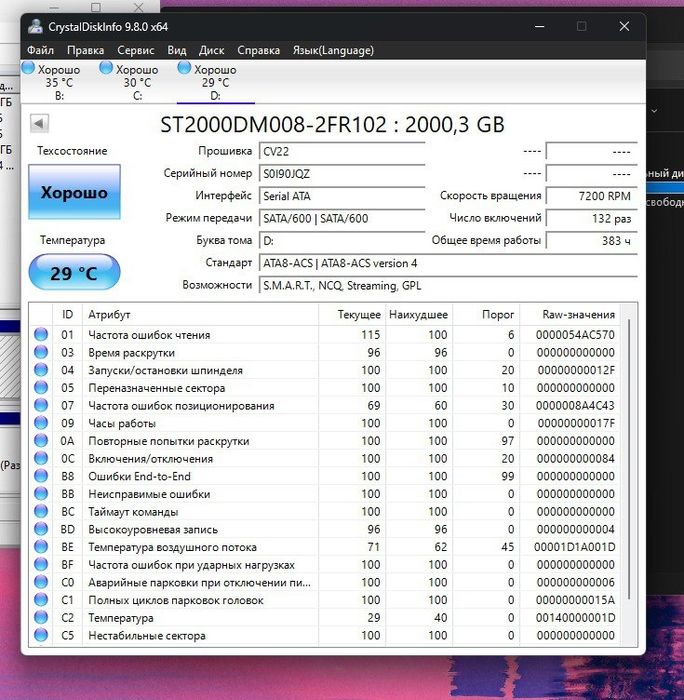Open the Правка menu
This screenshot has height=700, width=684.
(x=85, y=50)
